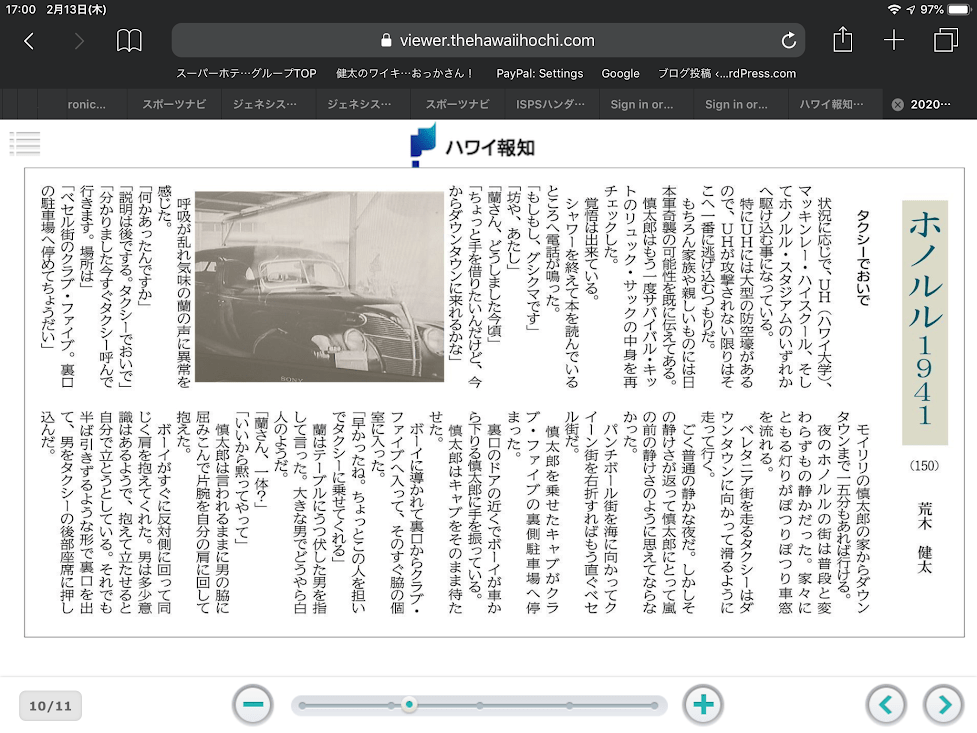
Task: Zoom in with the plus button
Action: pos(703,705)
